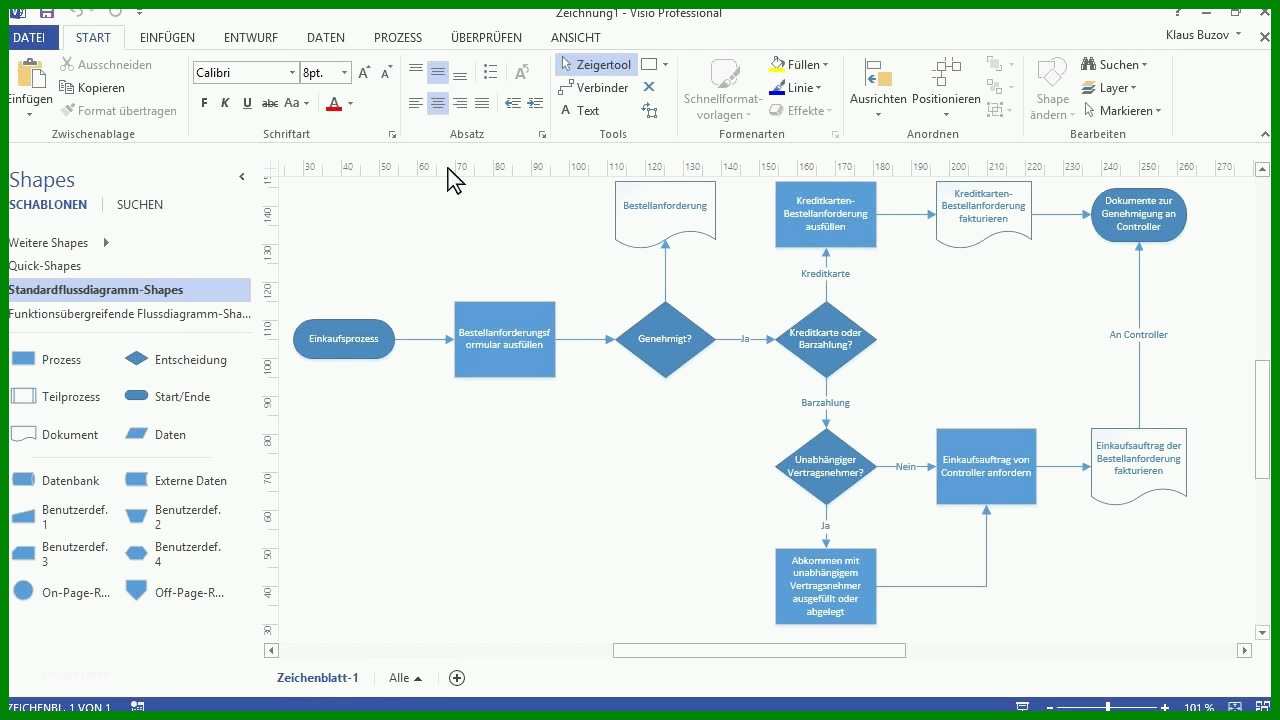This screenshot has width=1280, height=720.
Task: Select the text block rotate tool
Action: tap(650, 111)
